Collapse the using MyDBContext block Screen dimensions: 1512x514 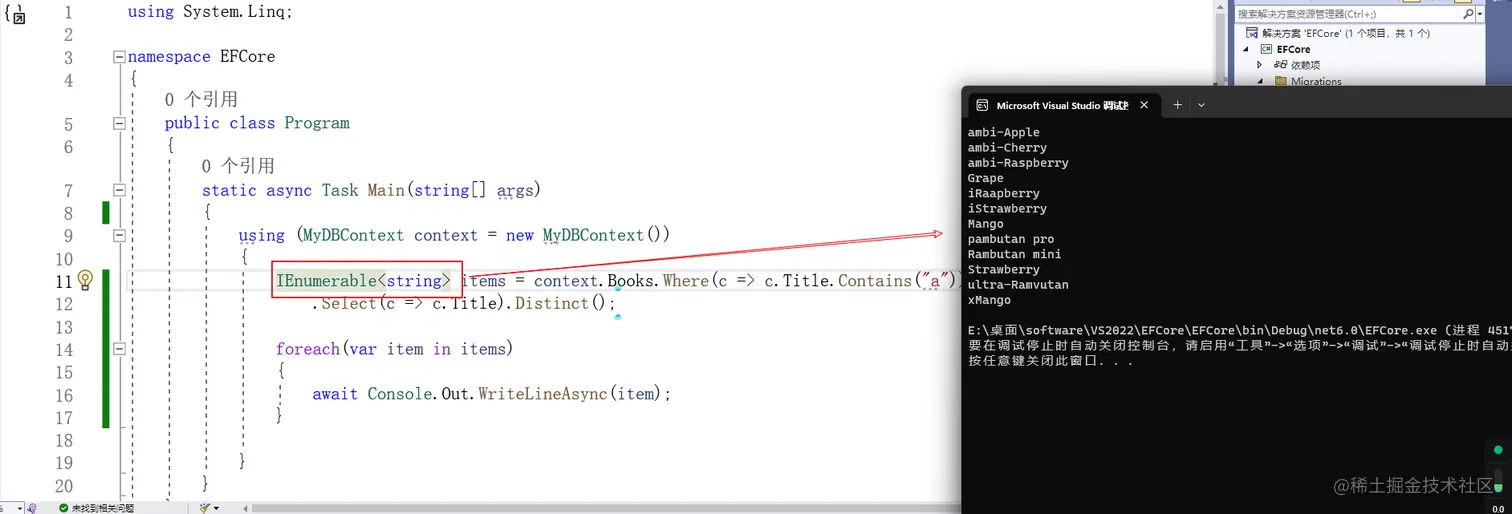120,236
